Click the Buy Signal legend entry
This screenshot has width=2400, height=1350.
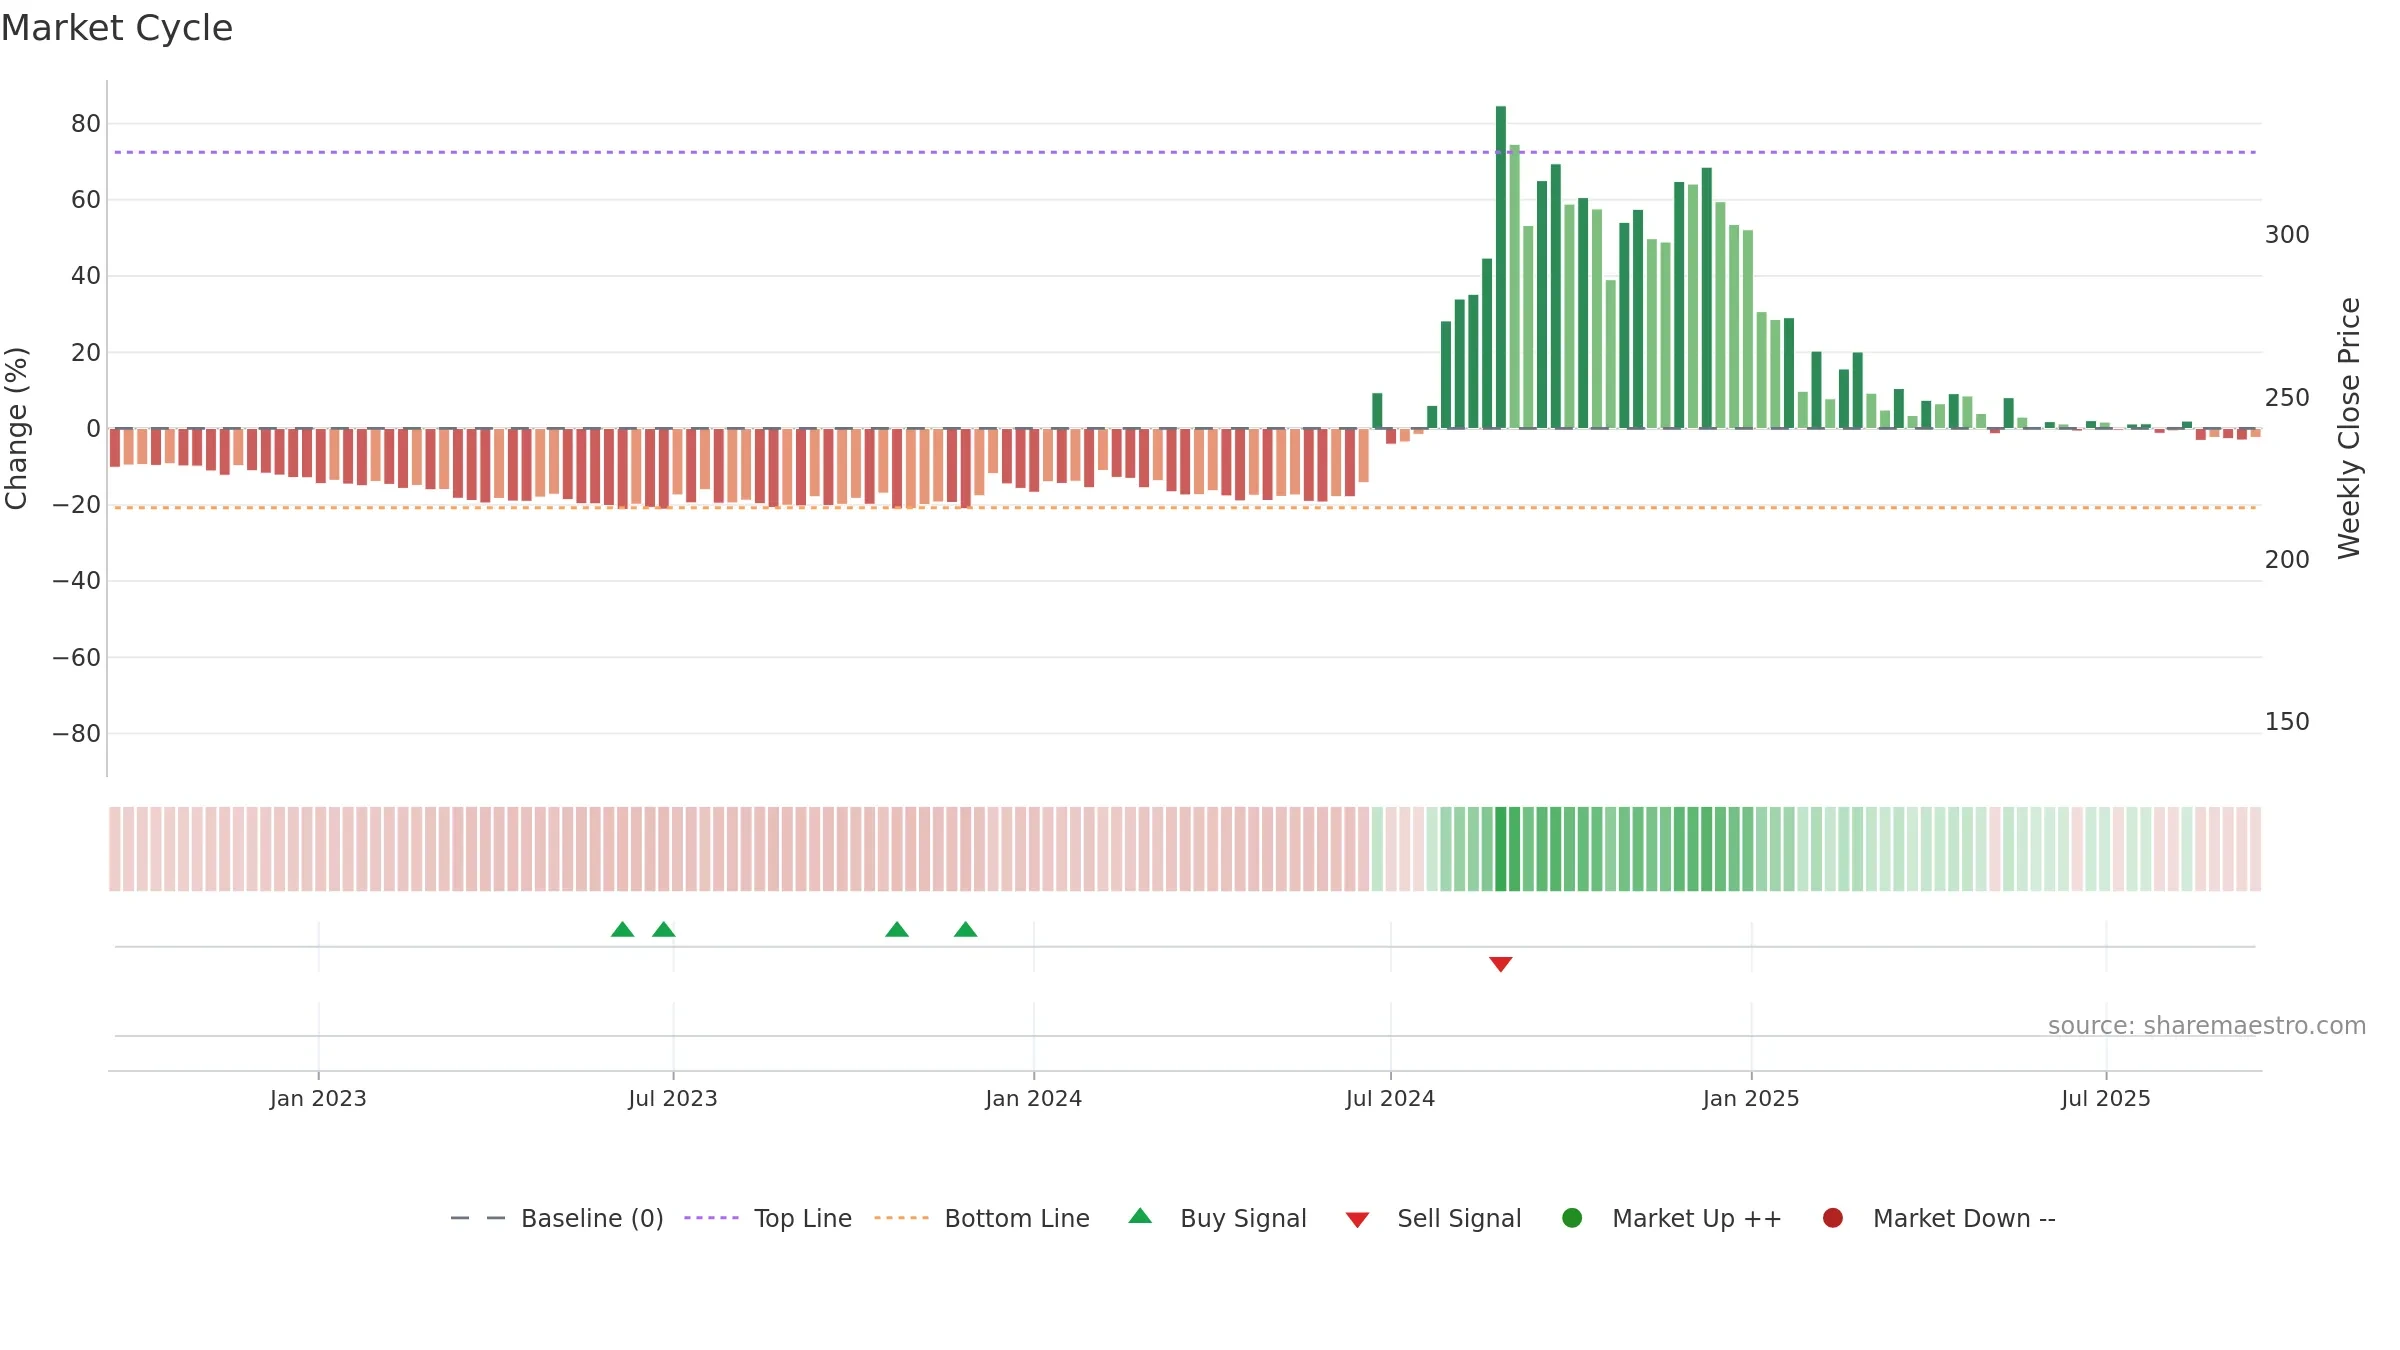click(1217, 1218)
